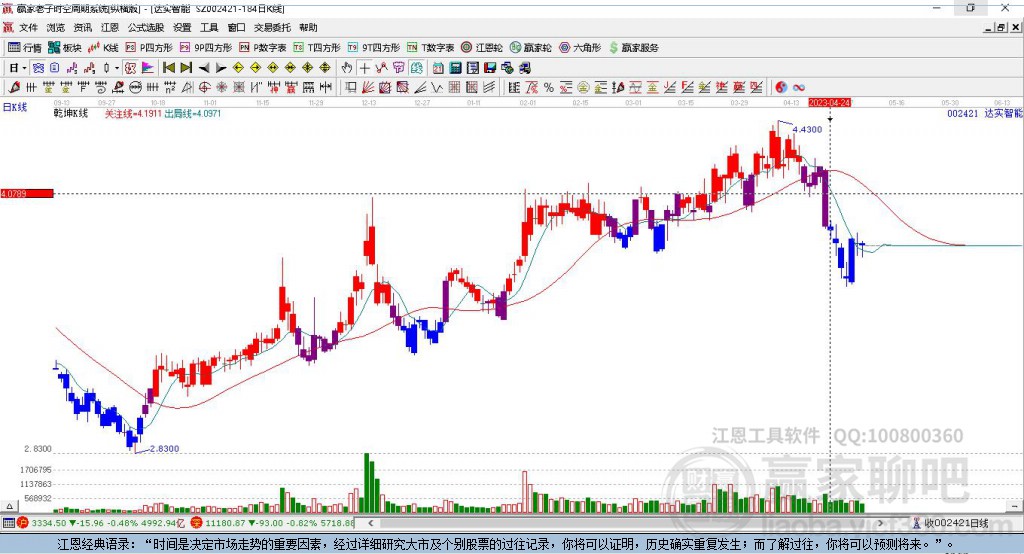
Task: Open the calculator icon in toolbar
Action: tap(455, 68)
